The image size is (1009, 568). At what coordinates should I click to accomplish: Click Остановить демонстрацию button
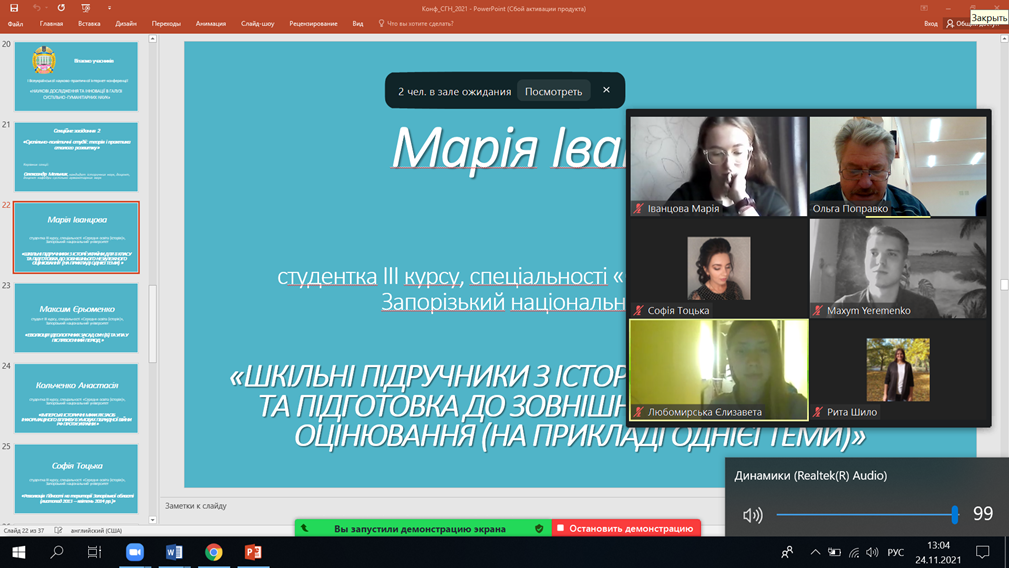pyautogui.click(x=626, y=528)
